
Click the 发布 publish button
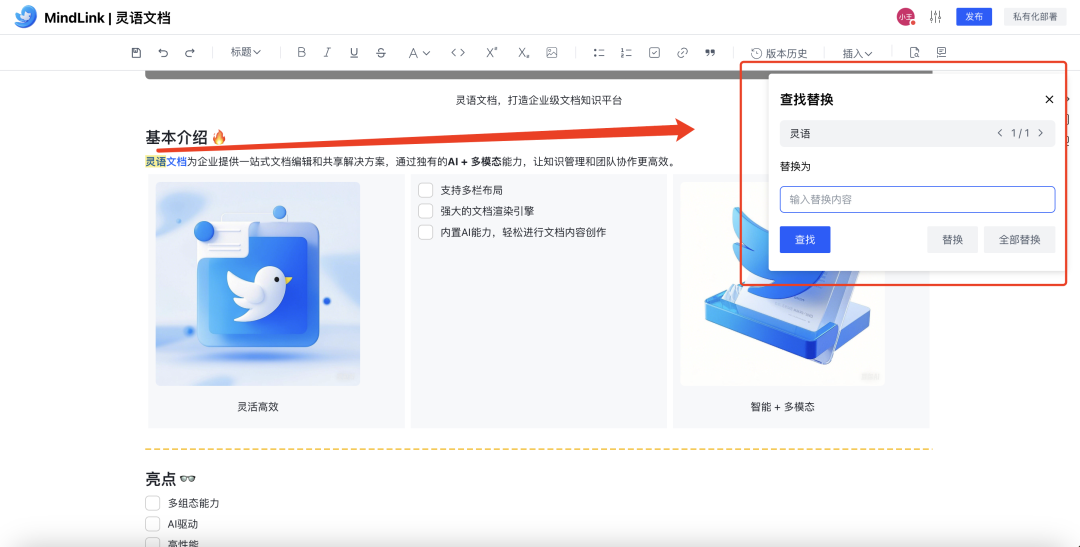pos(974,17)
